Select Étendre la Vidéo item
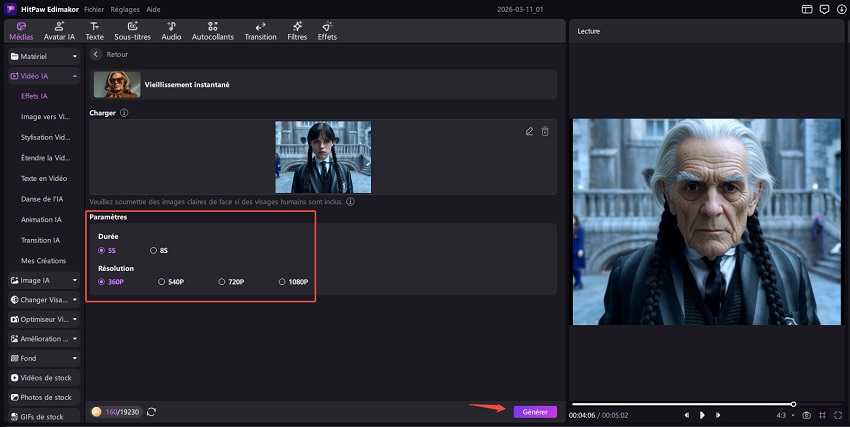Image resolution: width=850 pixels, height=427 pixels. [x=45, y=158]
